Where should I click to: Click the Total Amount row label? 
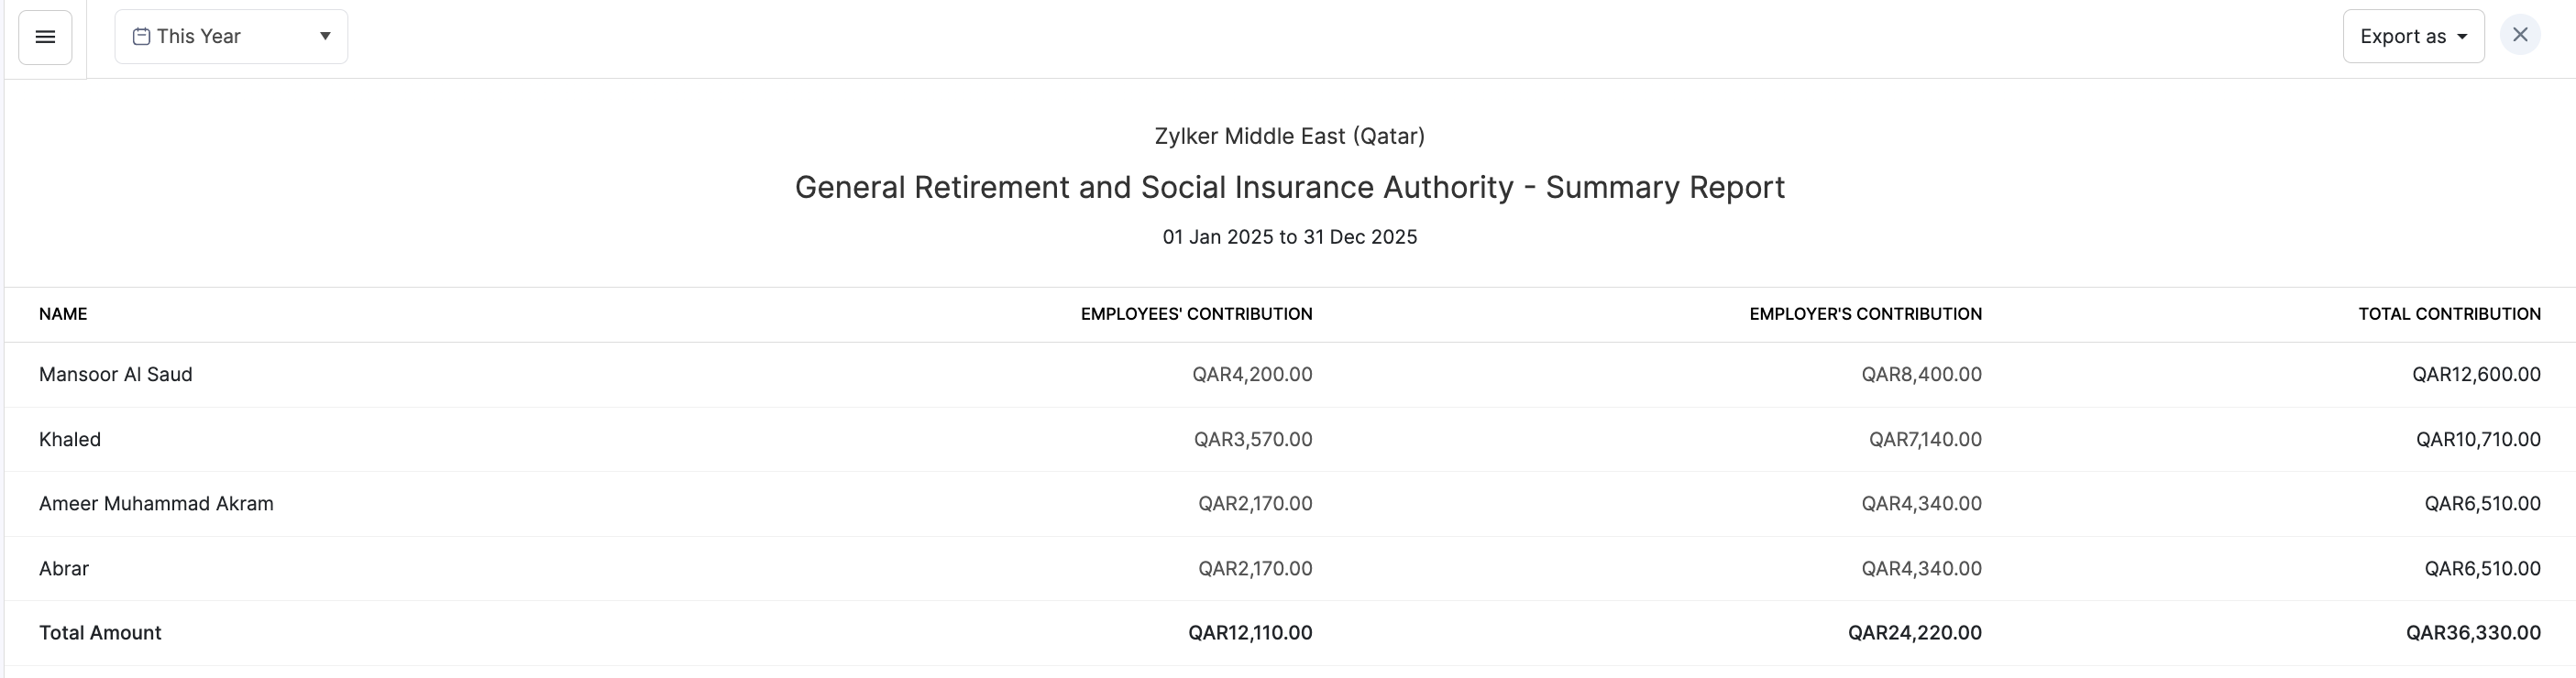(100, 632)
